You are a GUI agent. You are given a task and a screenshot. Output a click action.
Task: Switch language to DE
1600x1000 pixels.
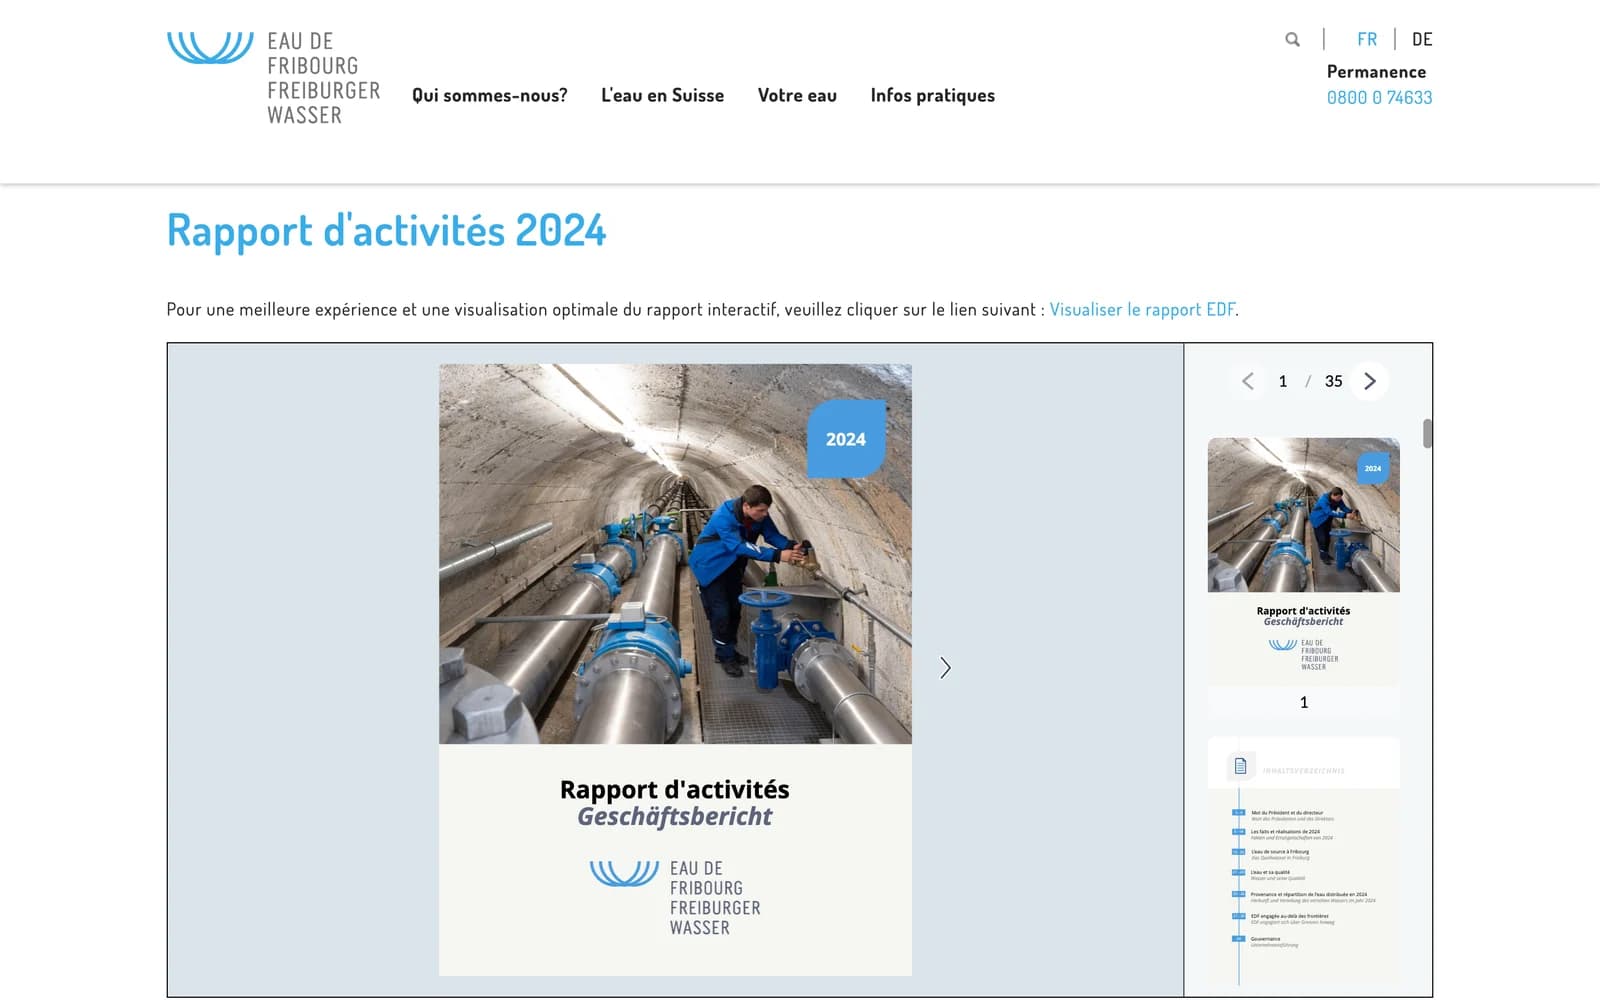coord(1422,40)
